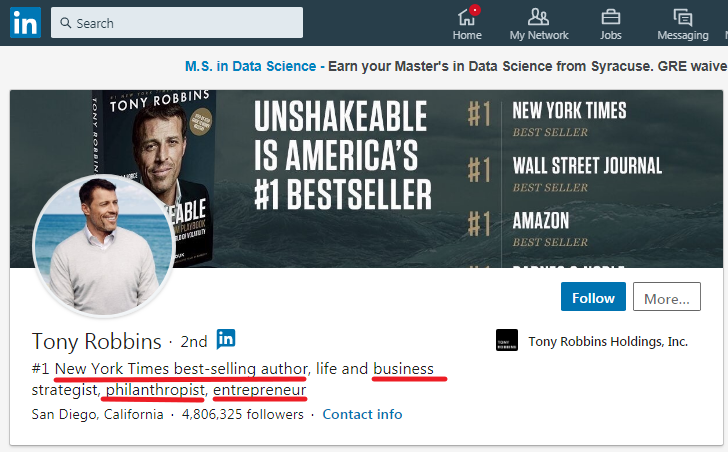This screenshot has height=452, width=728.
Task: Click the Tony Robbins Holdings, Inc. link
Action: pos(608,341)
